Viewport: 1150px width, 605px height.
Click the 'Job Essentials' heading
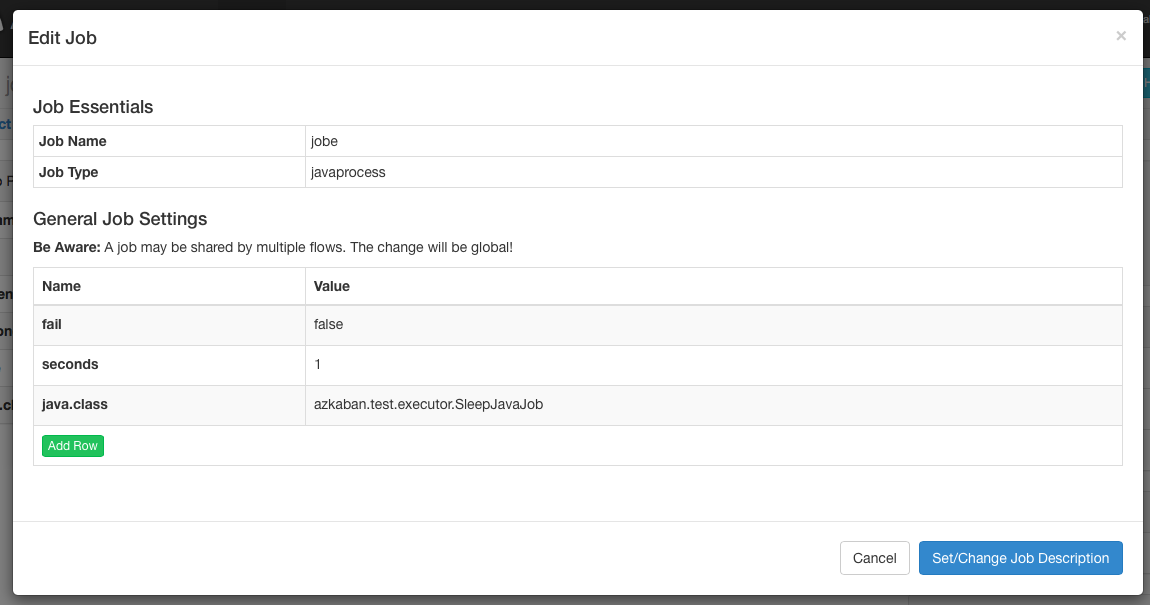tap(93, 107)
